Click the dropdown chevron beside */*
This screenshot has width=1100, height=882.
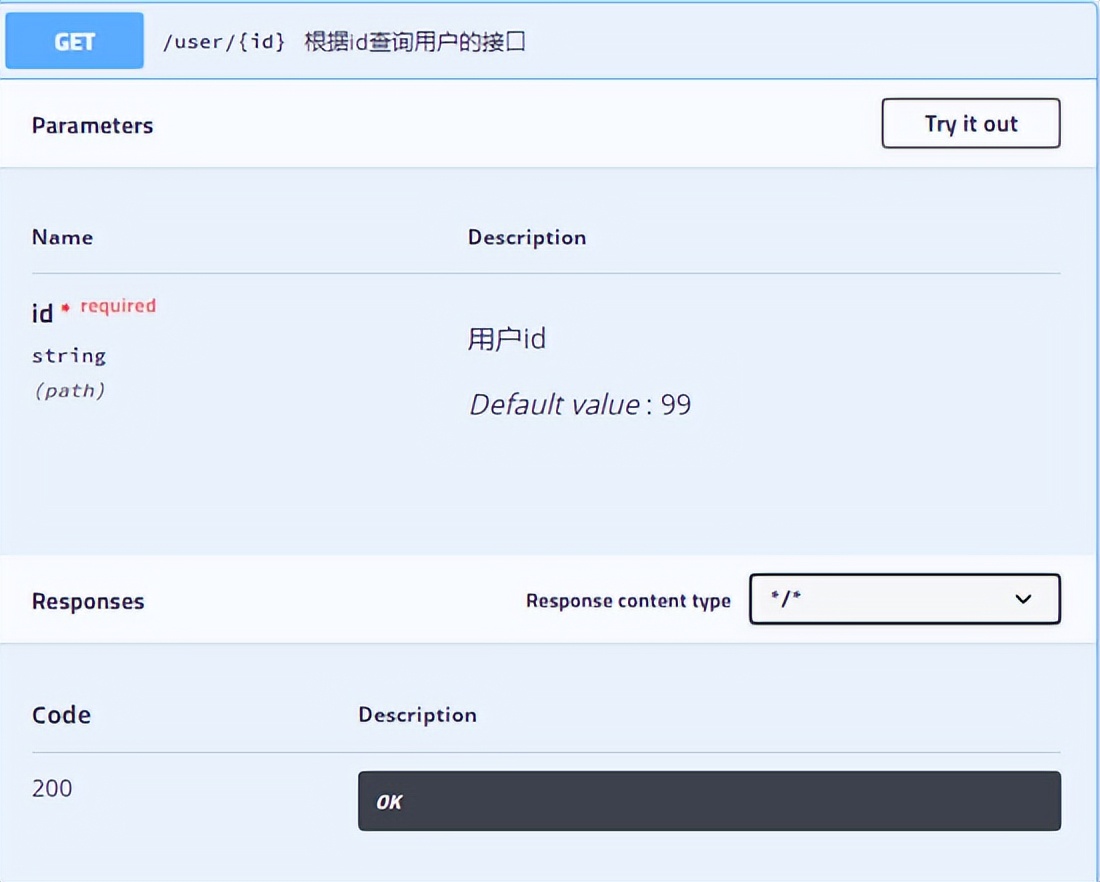[x=1022, y=598]
